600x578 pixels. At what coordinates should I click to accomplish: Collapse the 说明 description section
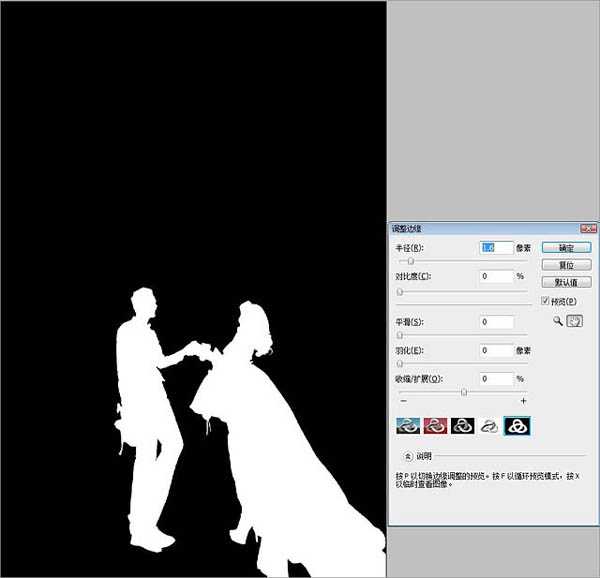click(x=410, y=456)
